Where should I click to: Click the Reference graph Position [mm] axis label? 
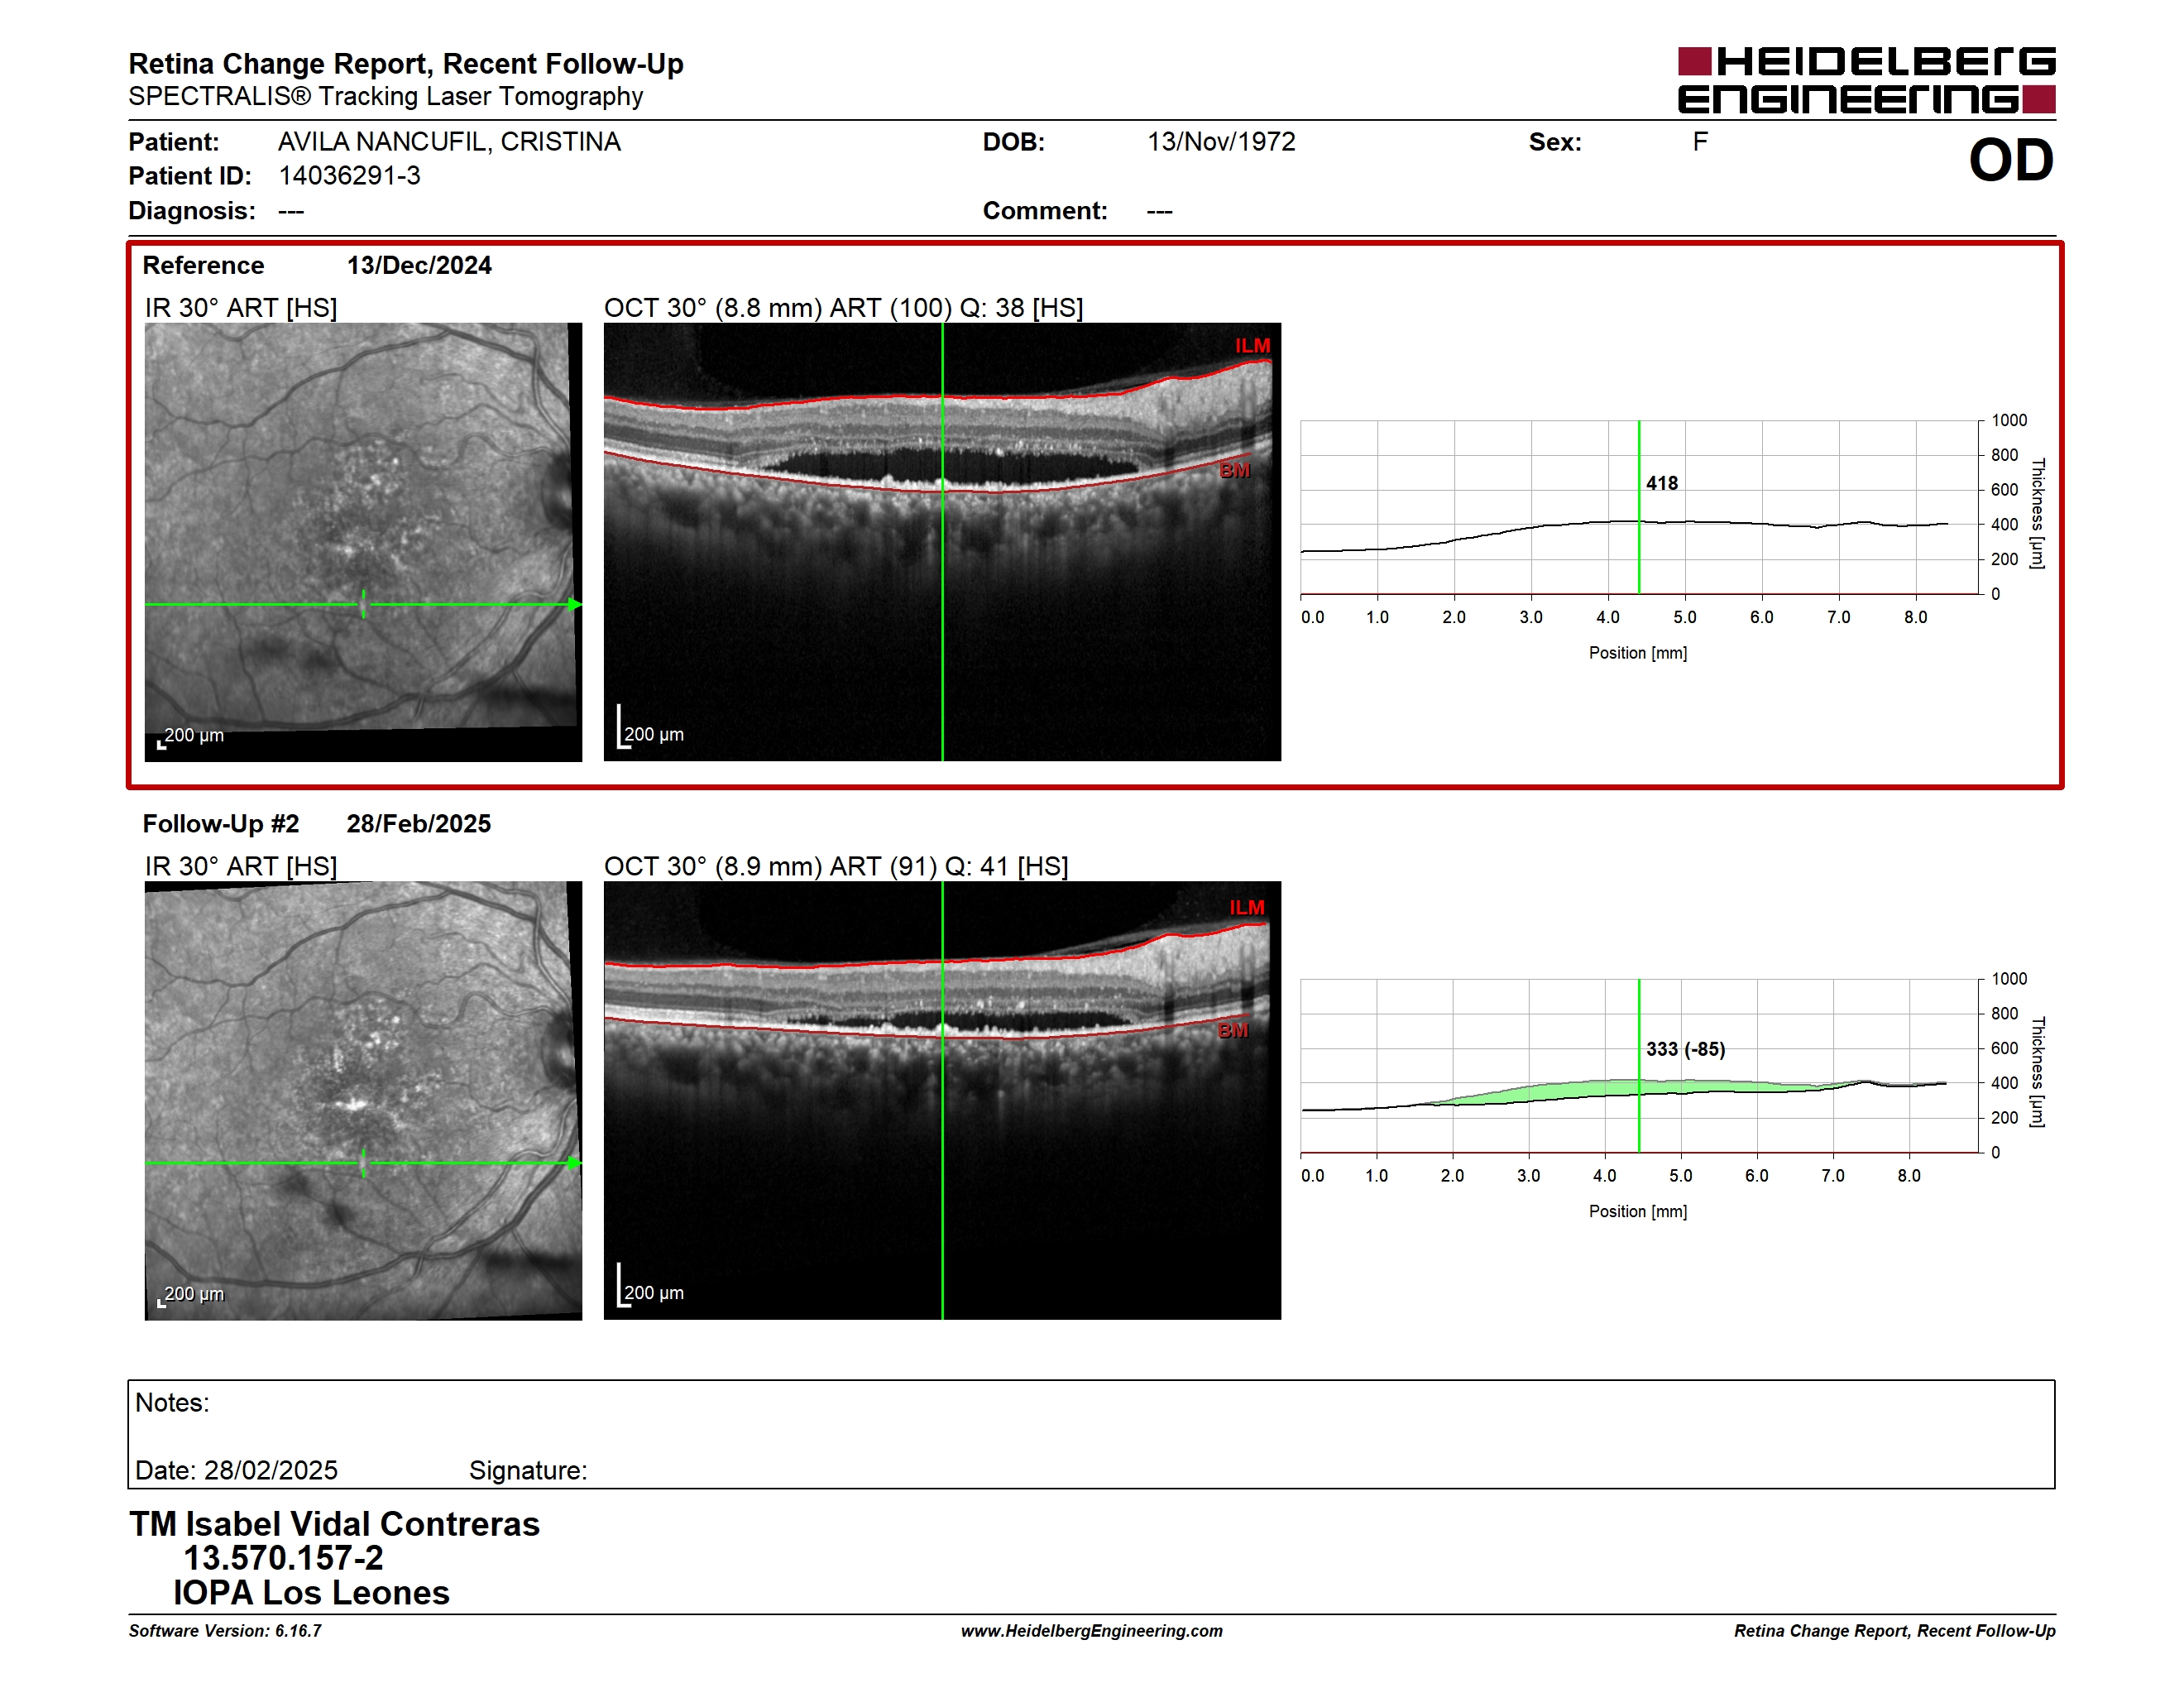click(1638, 653)
